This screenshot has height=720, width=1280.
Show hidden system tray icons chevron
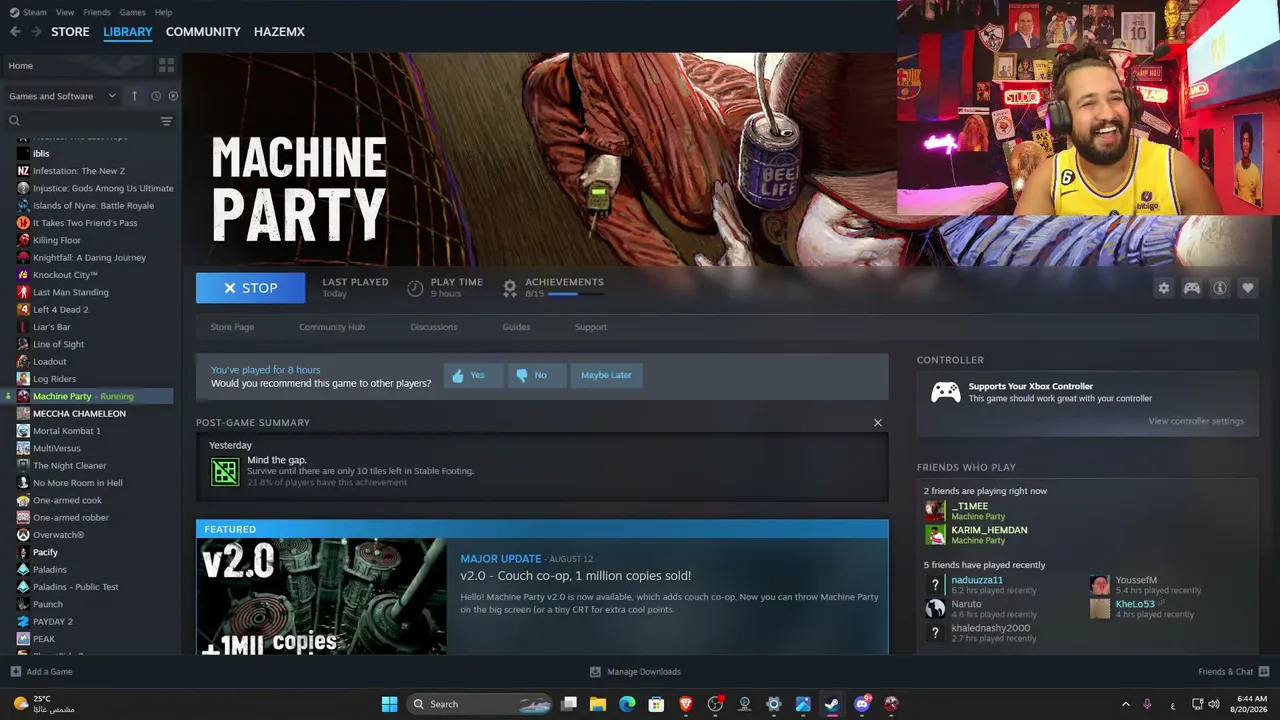(x=1125, y=704)
